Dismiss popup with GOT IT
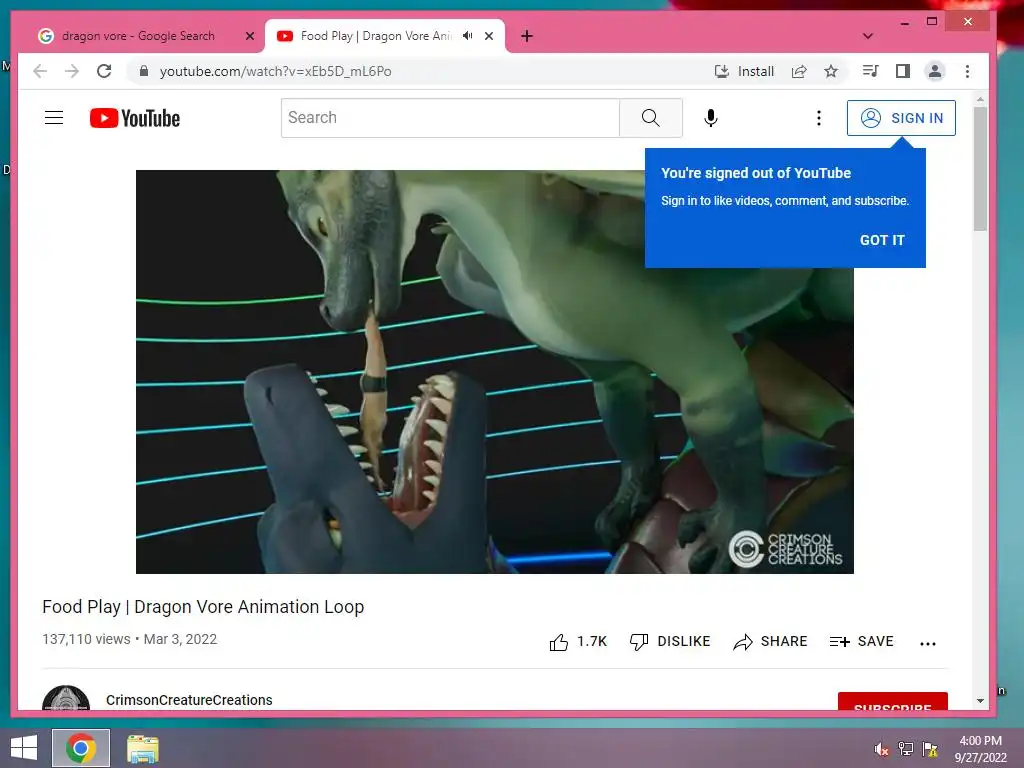This screenshot has width=1024, height=768. click(x=882, y=240)
